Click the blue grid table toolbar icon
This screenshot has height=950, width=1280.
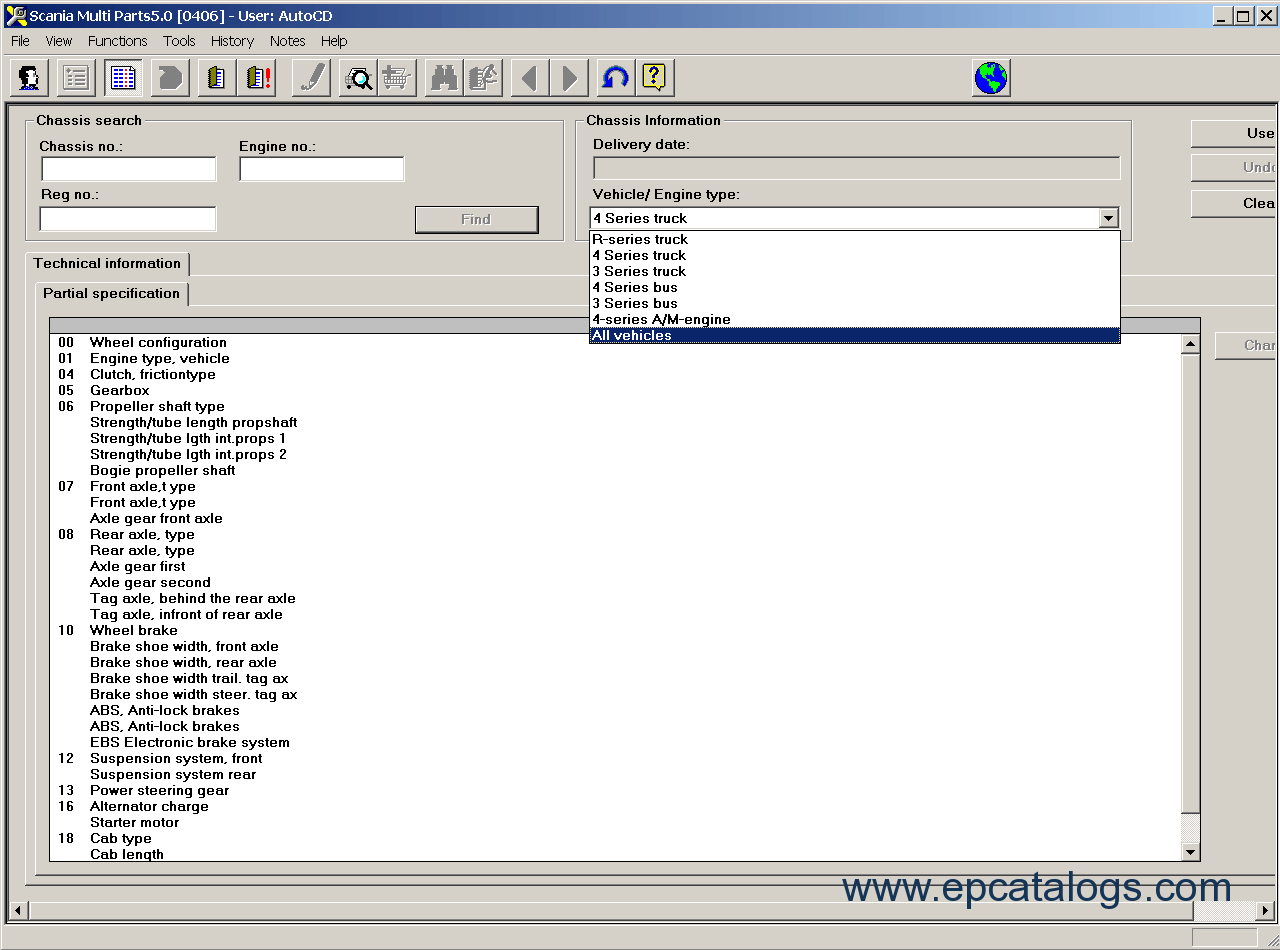[122, 78]
